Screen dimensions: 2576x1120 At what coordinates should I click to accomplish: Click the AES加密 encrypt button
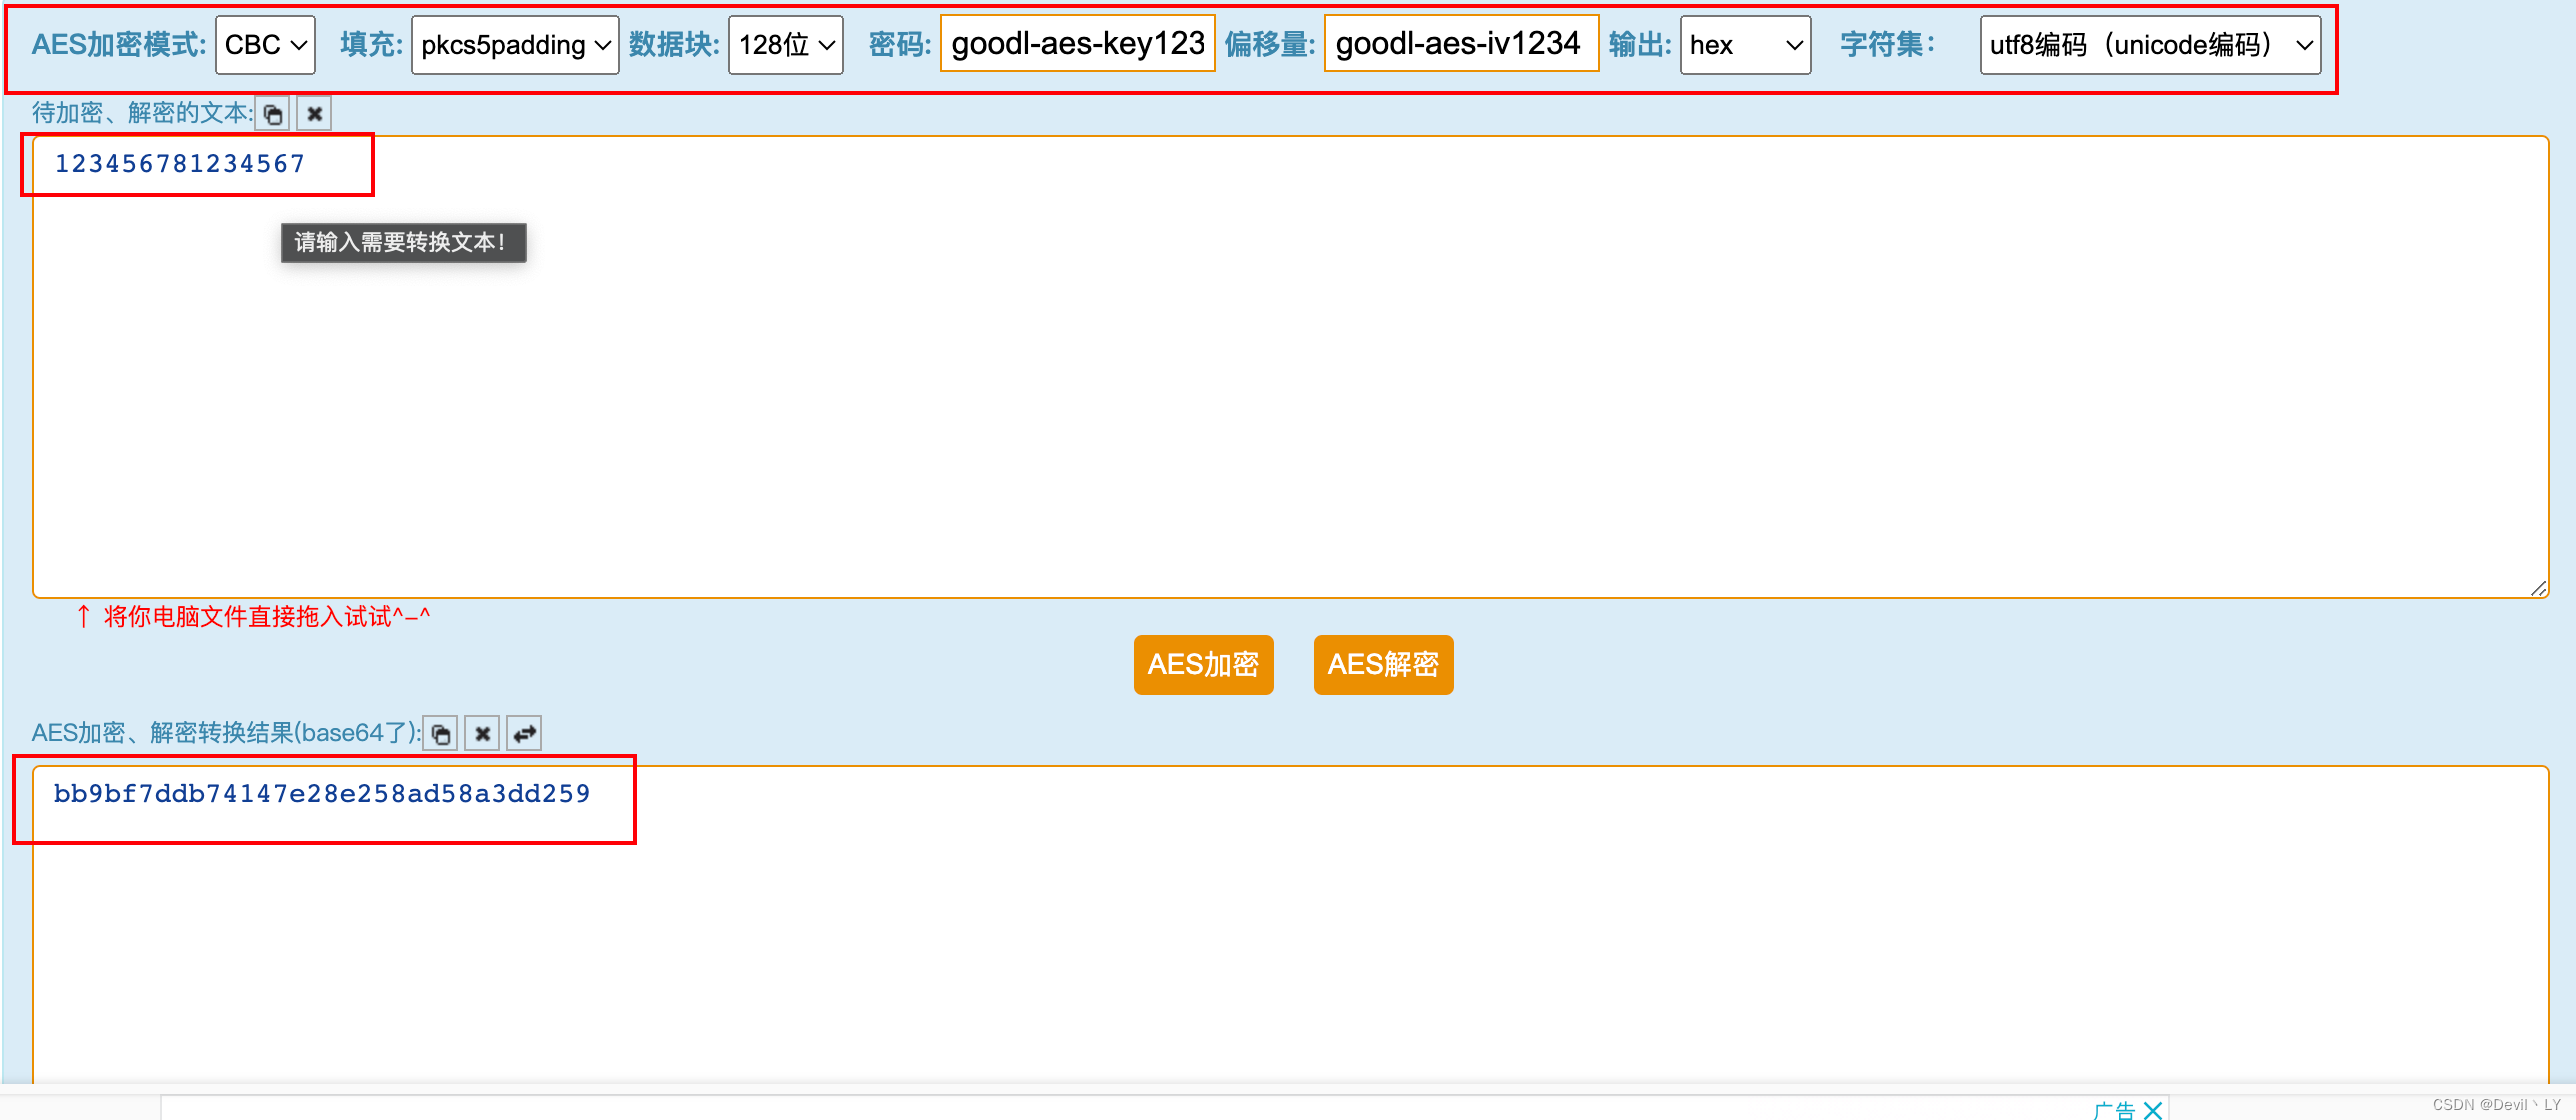[1203, 665]
